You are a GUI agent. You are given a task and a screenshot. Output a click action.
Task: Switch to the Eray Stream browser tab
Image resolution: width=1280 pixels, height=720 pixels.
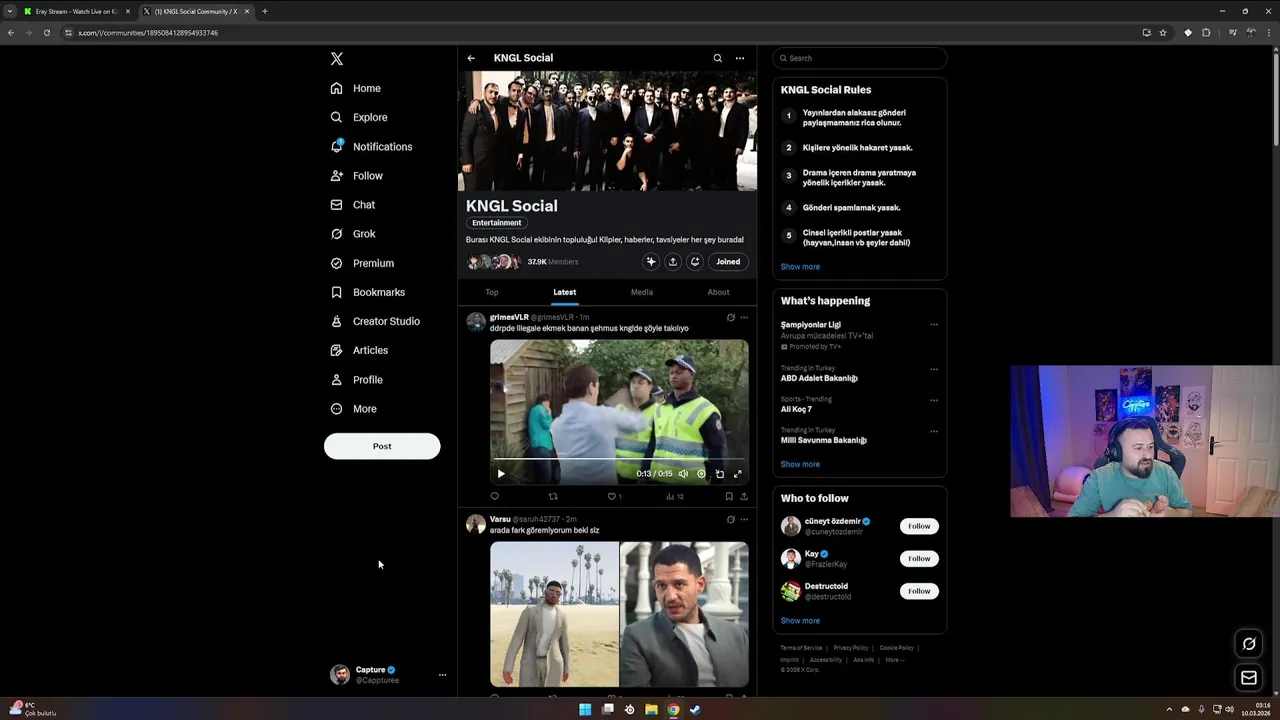pyautogui.click(x=75, y=11)
